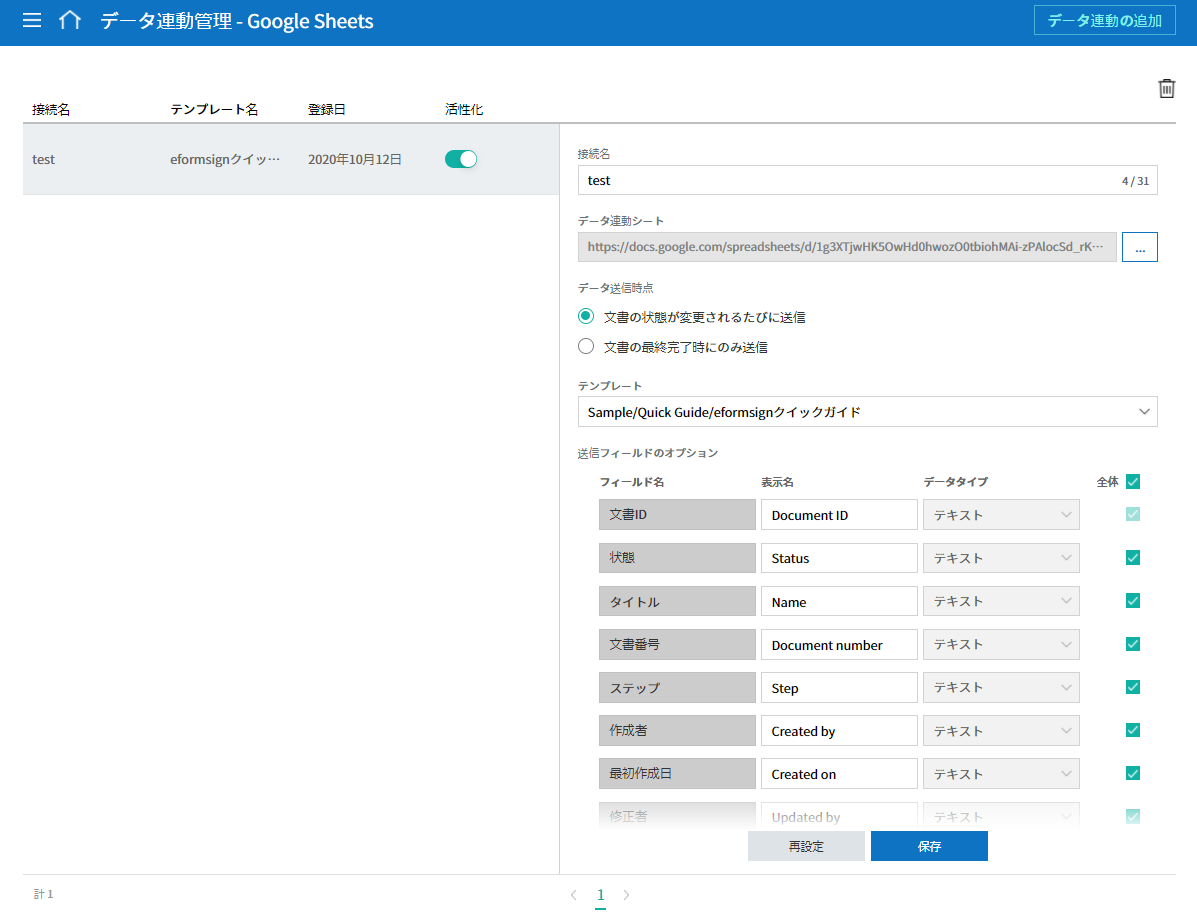Select the test connection name cell
The height and width of the screenshot is (919, 1197).
[x=44, y=160]
